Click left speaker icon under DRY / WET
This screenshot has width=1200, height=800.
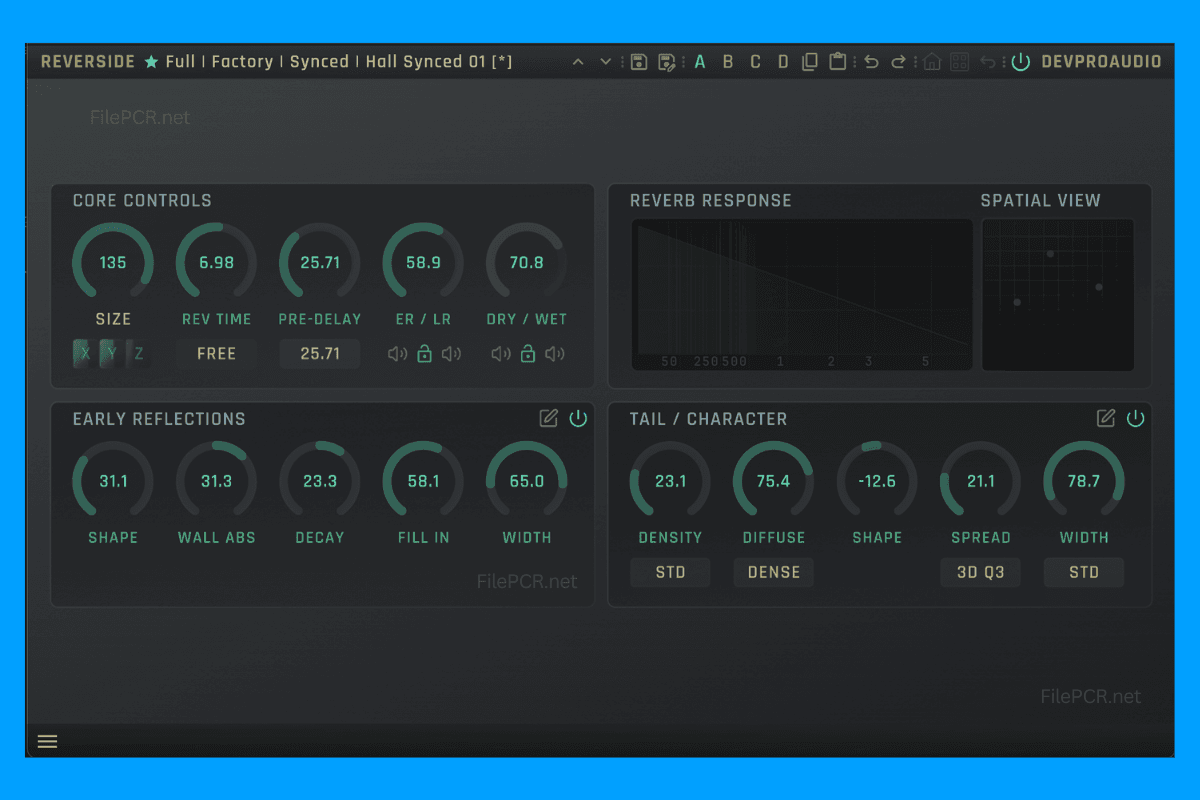click(x=500, y=353)
